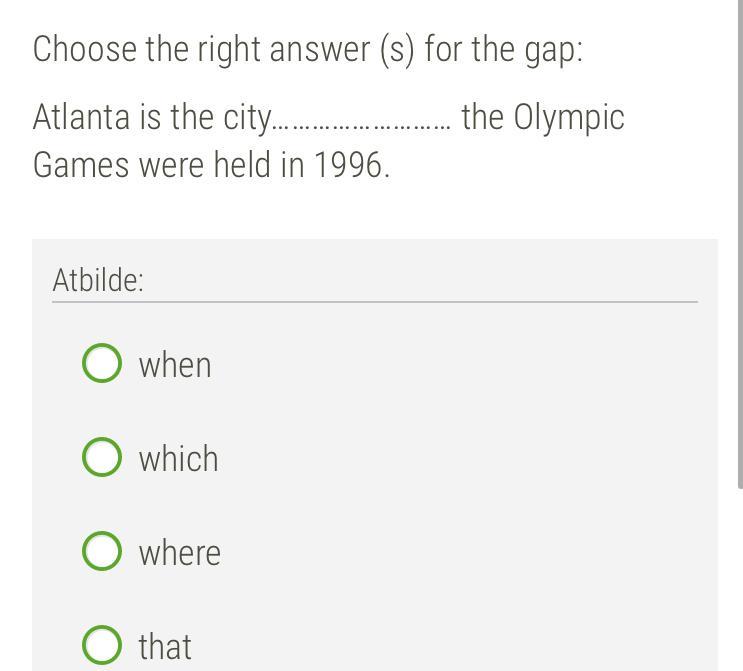The width and height of the screenshot is (743, 671).
Task: Click the "when" answer label text
Action: [x=175, y=365]
